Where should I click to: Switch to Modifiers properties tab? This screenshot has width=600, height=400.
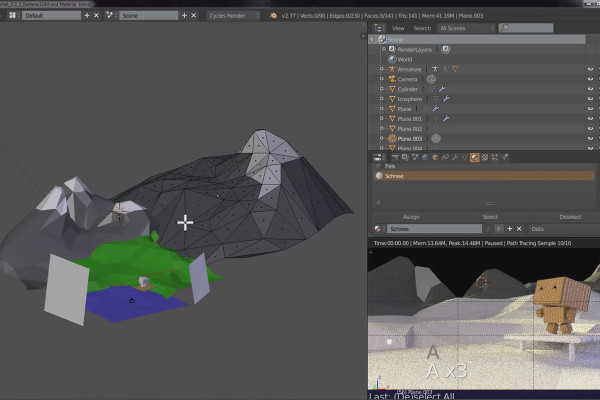click(x=455, y=157)
